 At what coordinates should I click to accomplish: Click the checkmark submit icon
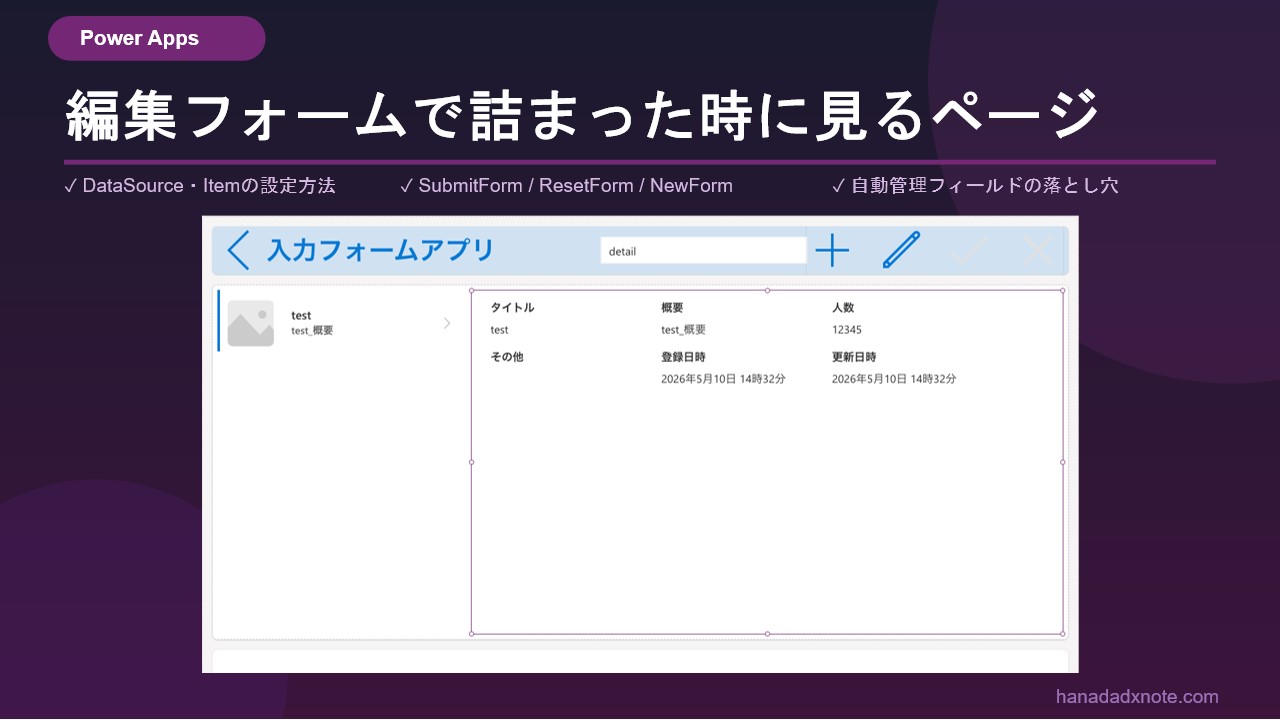click(x=970, y=251)
